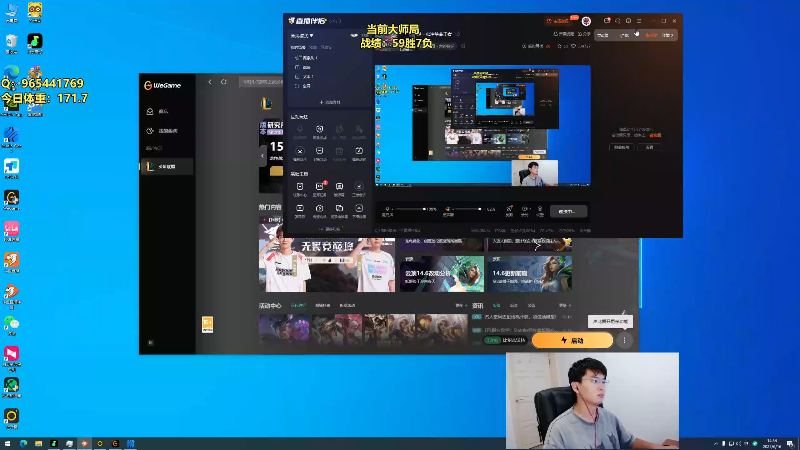Click the orange badge button beside the avatar
This screenshot has width=800, height=450.
[561, 21]
